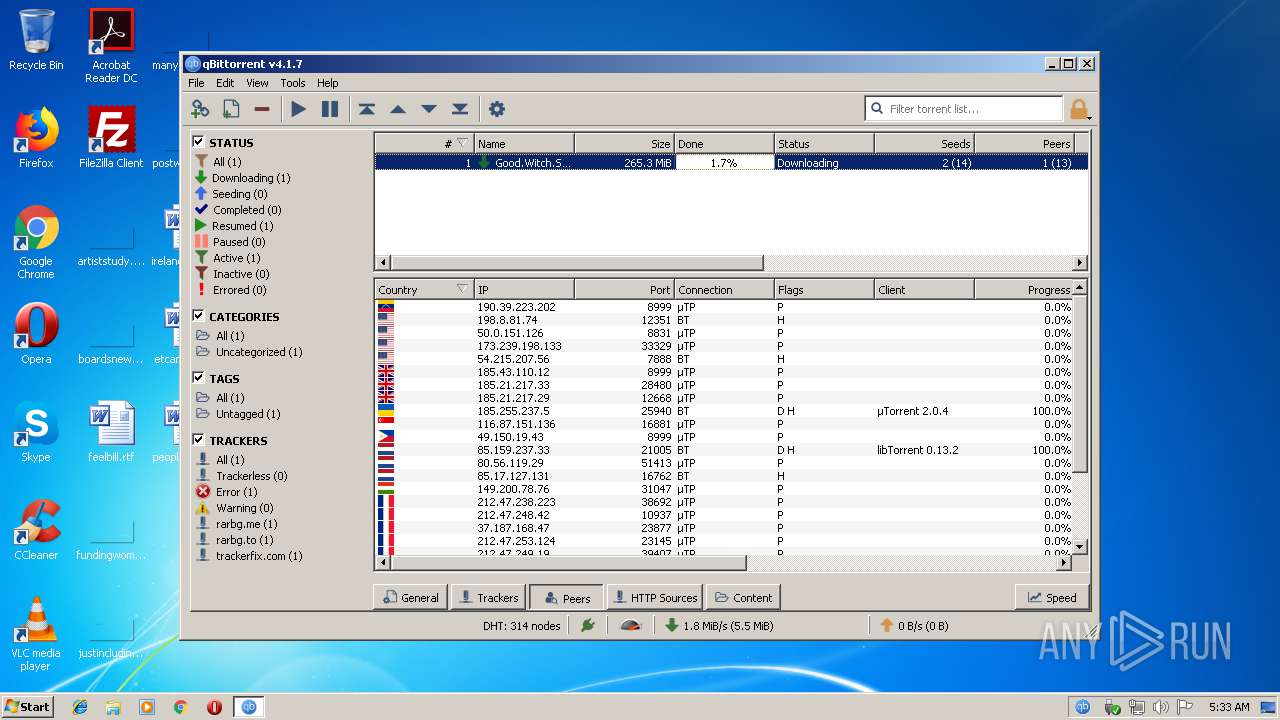Click the Add torrent file toolbar icon

(231, 109)
